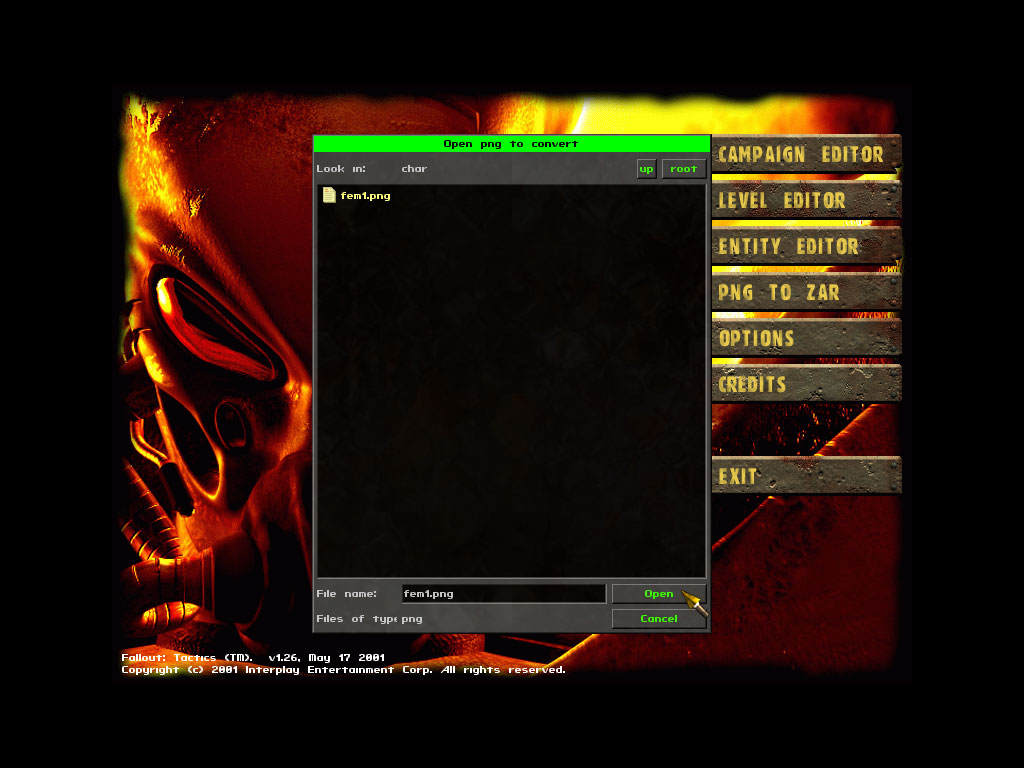Viewport: 1024px width, 768px height.
Task: Open the Campaign Editor menu item
Action: click(x=806, y=154)
